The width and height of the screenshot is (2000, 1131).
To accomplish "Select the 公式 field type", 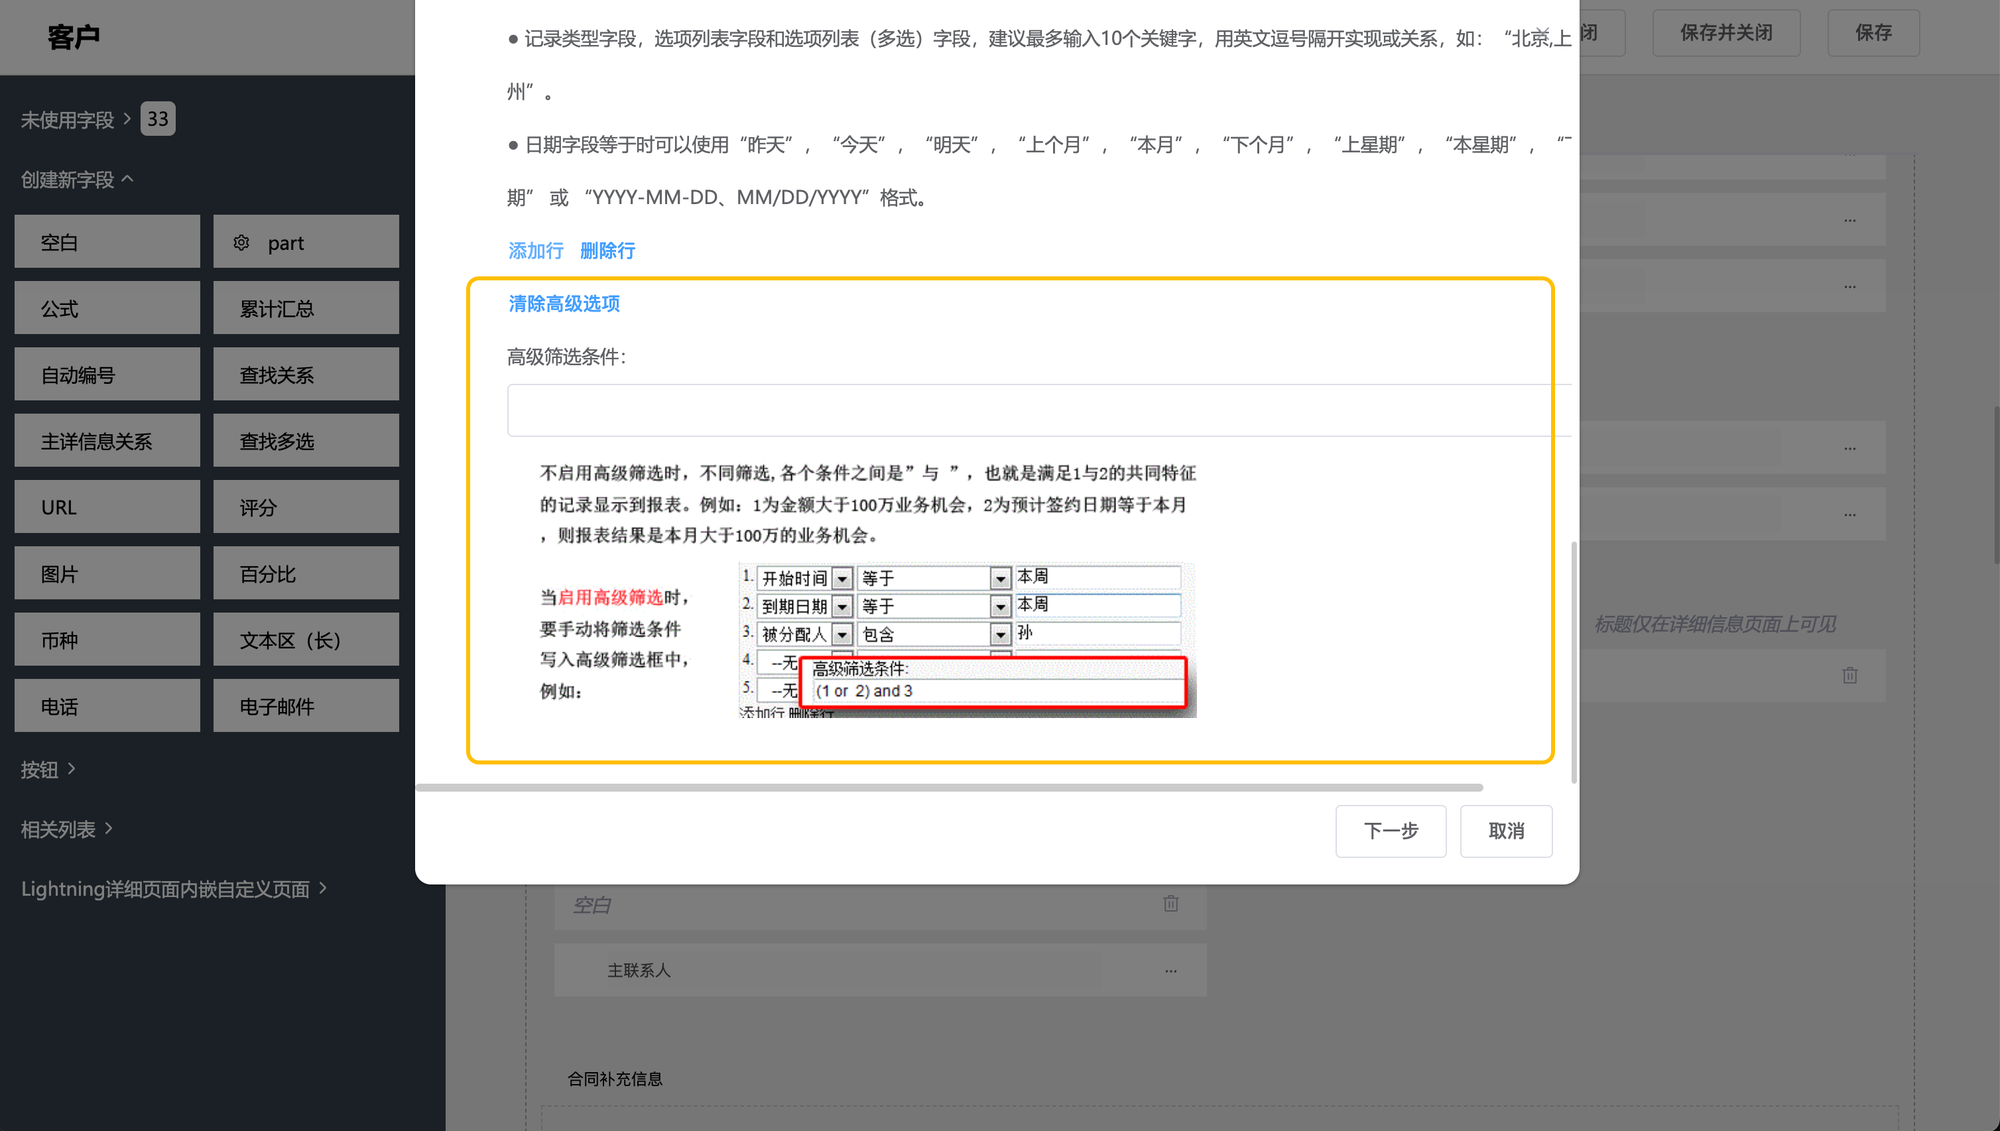I will coord(107,309).
